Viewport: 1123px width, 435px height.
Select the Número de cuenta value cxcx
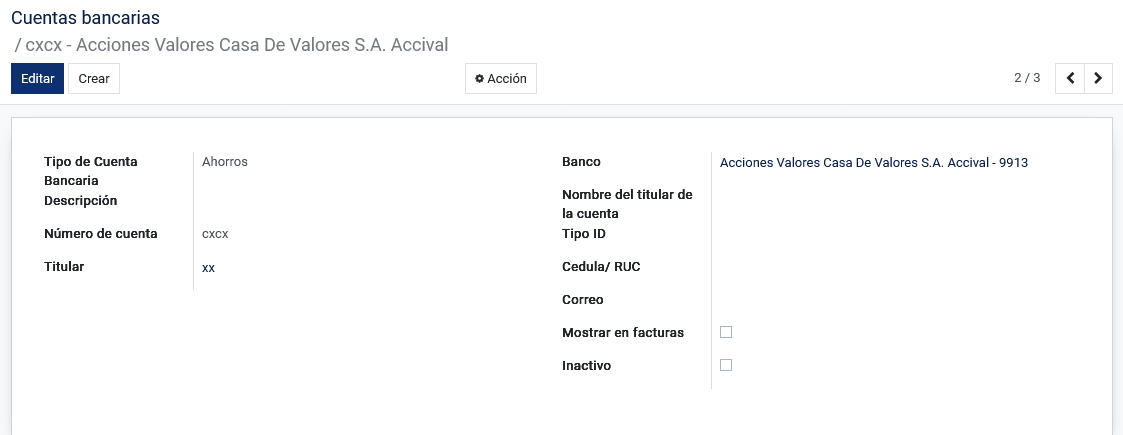point(216,234)
